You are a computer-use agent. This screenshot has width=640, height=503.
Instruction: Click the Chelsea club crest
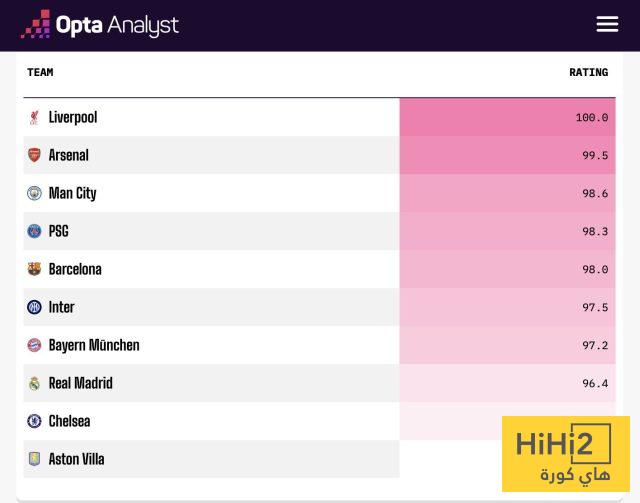(x=34, y=422)
